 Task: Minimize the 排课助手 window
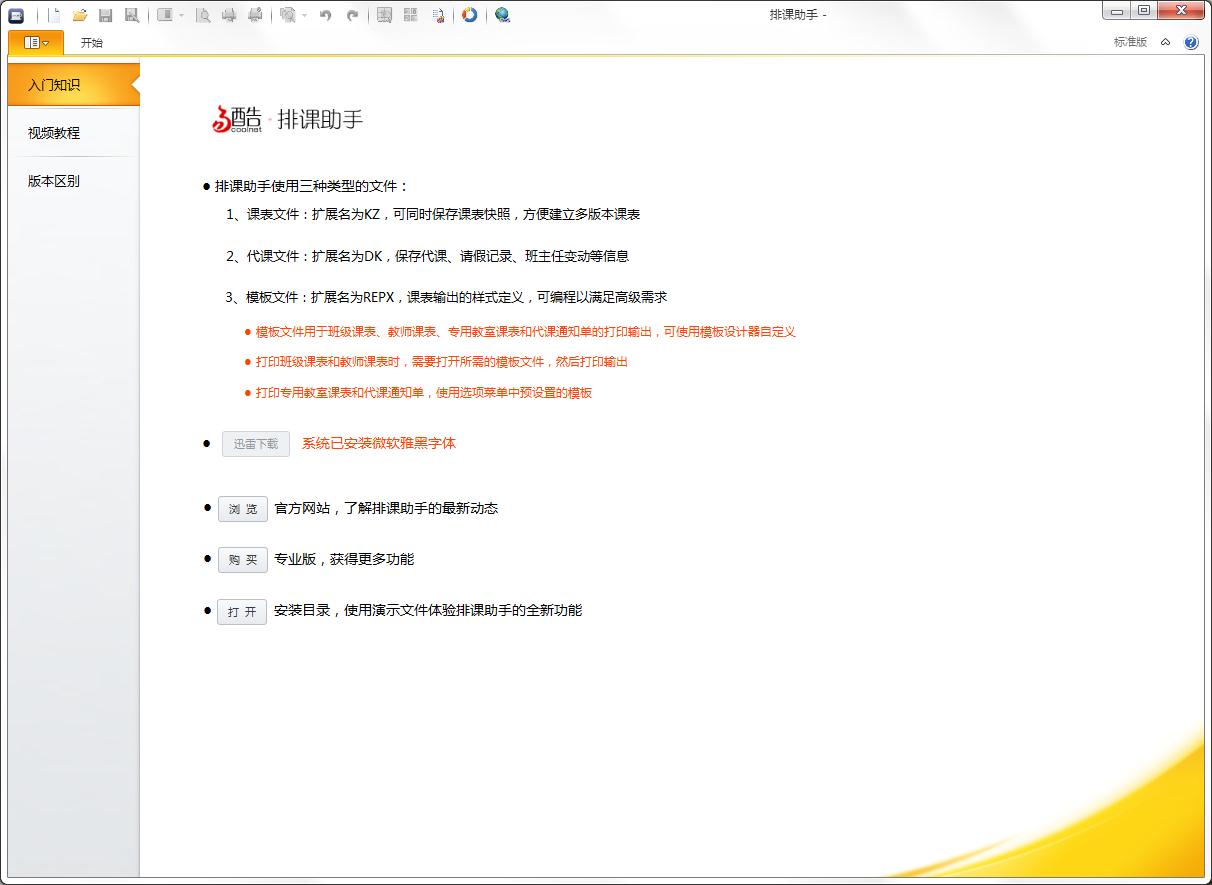(x=1117, y=11)
